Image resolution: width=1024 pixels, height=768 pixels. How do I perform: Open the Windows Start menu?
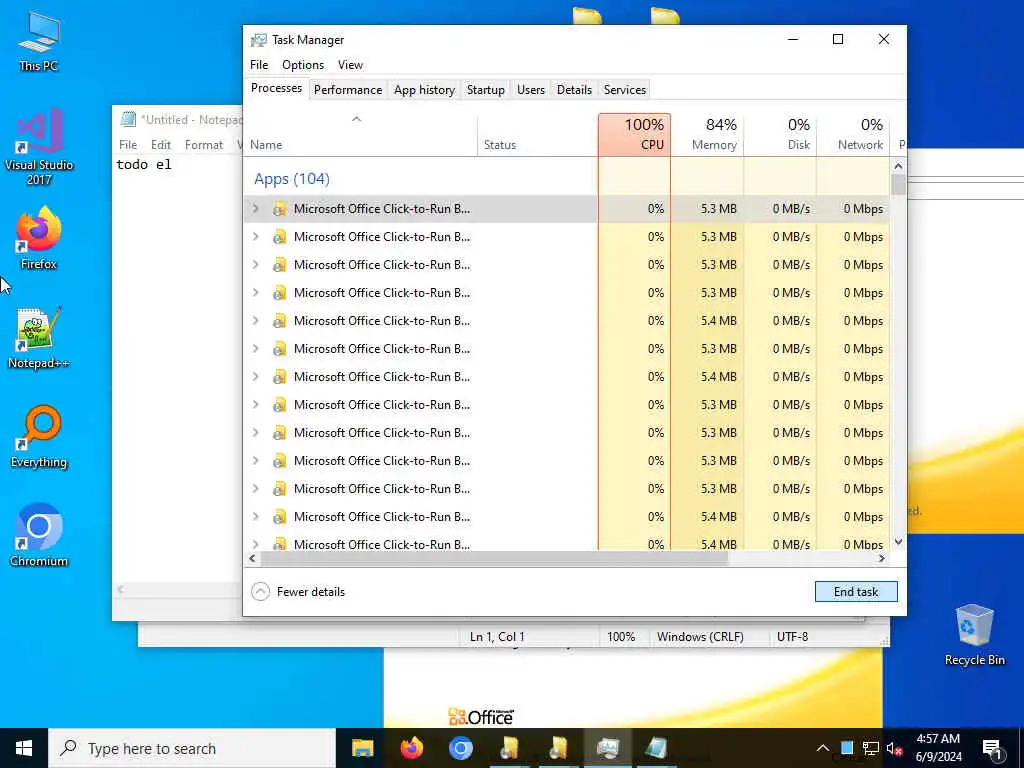(x=24, y=748)
